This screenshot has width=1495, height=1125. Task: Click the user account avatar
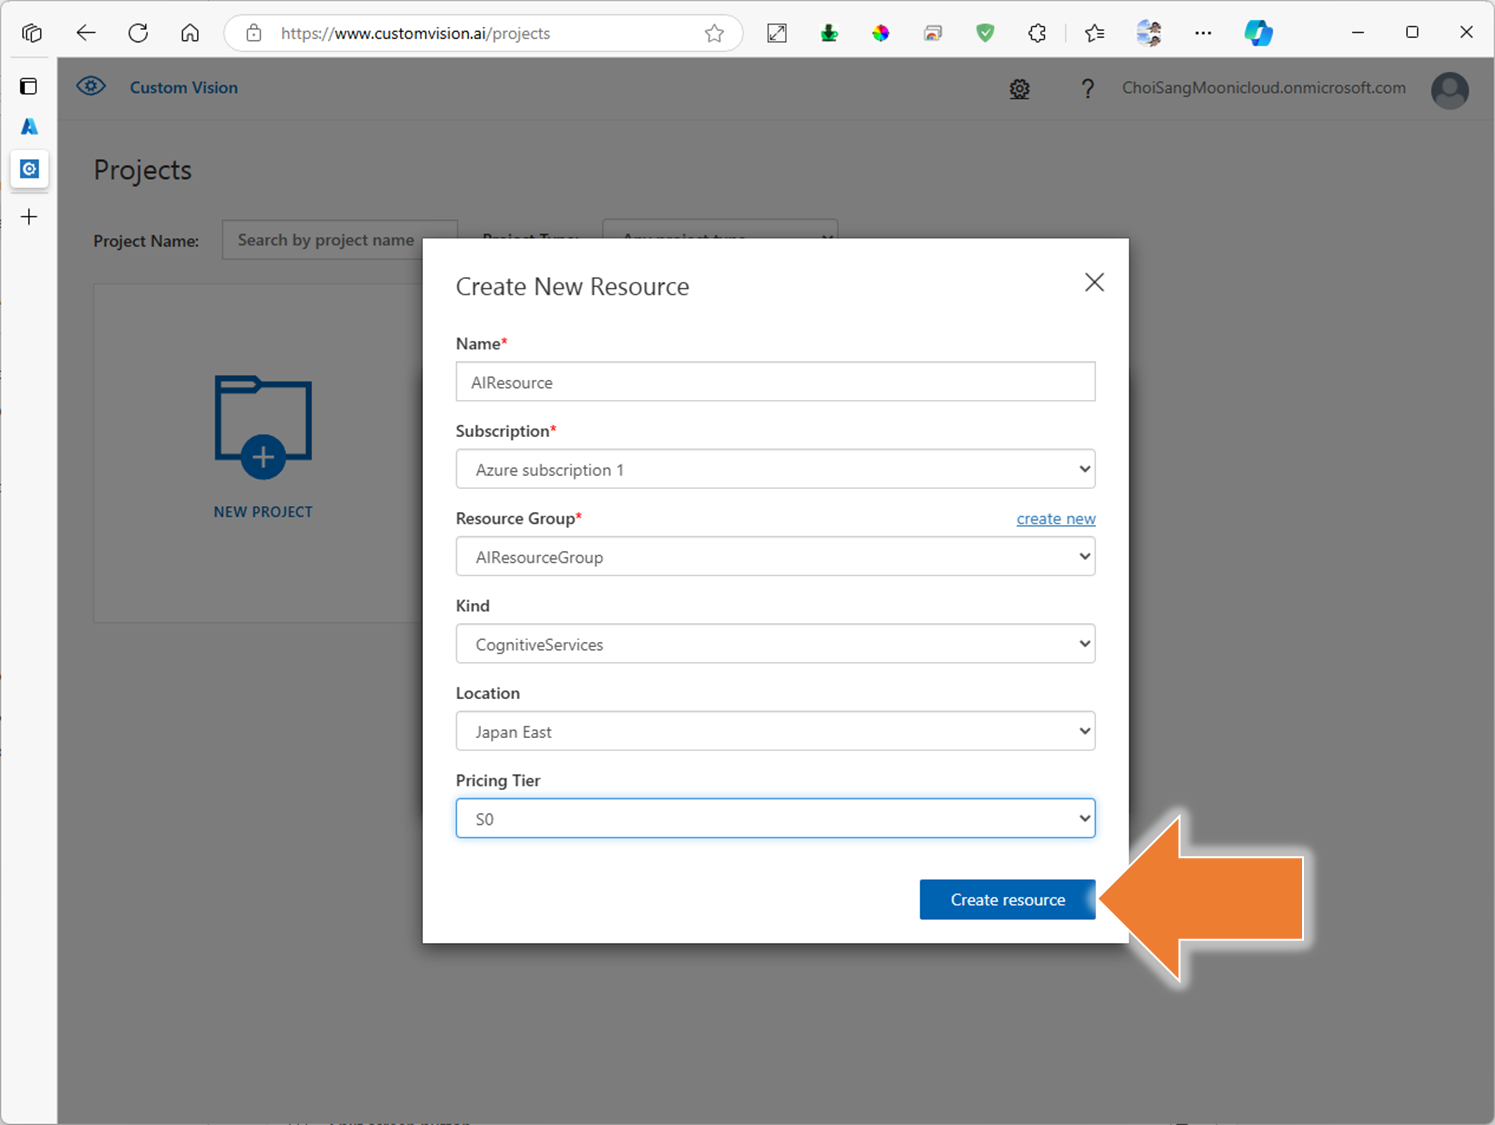tap(1449, 90)
